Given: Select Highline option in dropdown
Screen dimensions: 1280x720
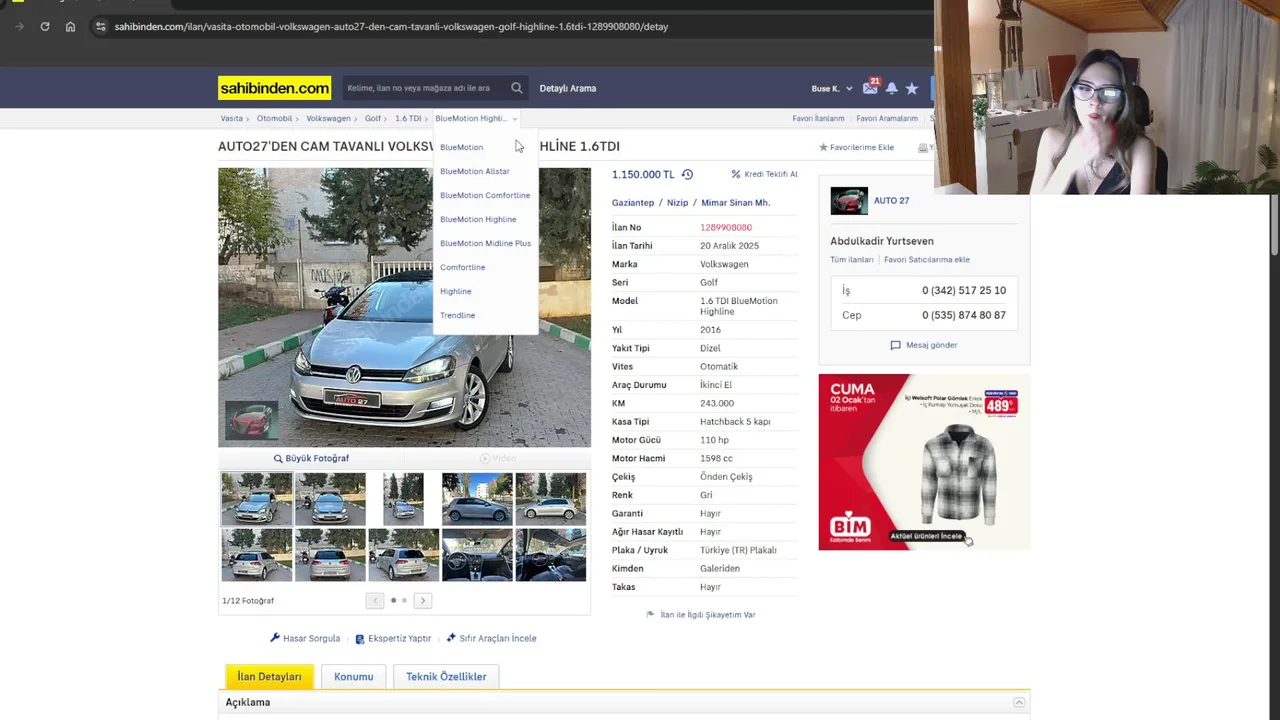Looking at the screenshot, I should (455, 291).
